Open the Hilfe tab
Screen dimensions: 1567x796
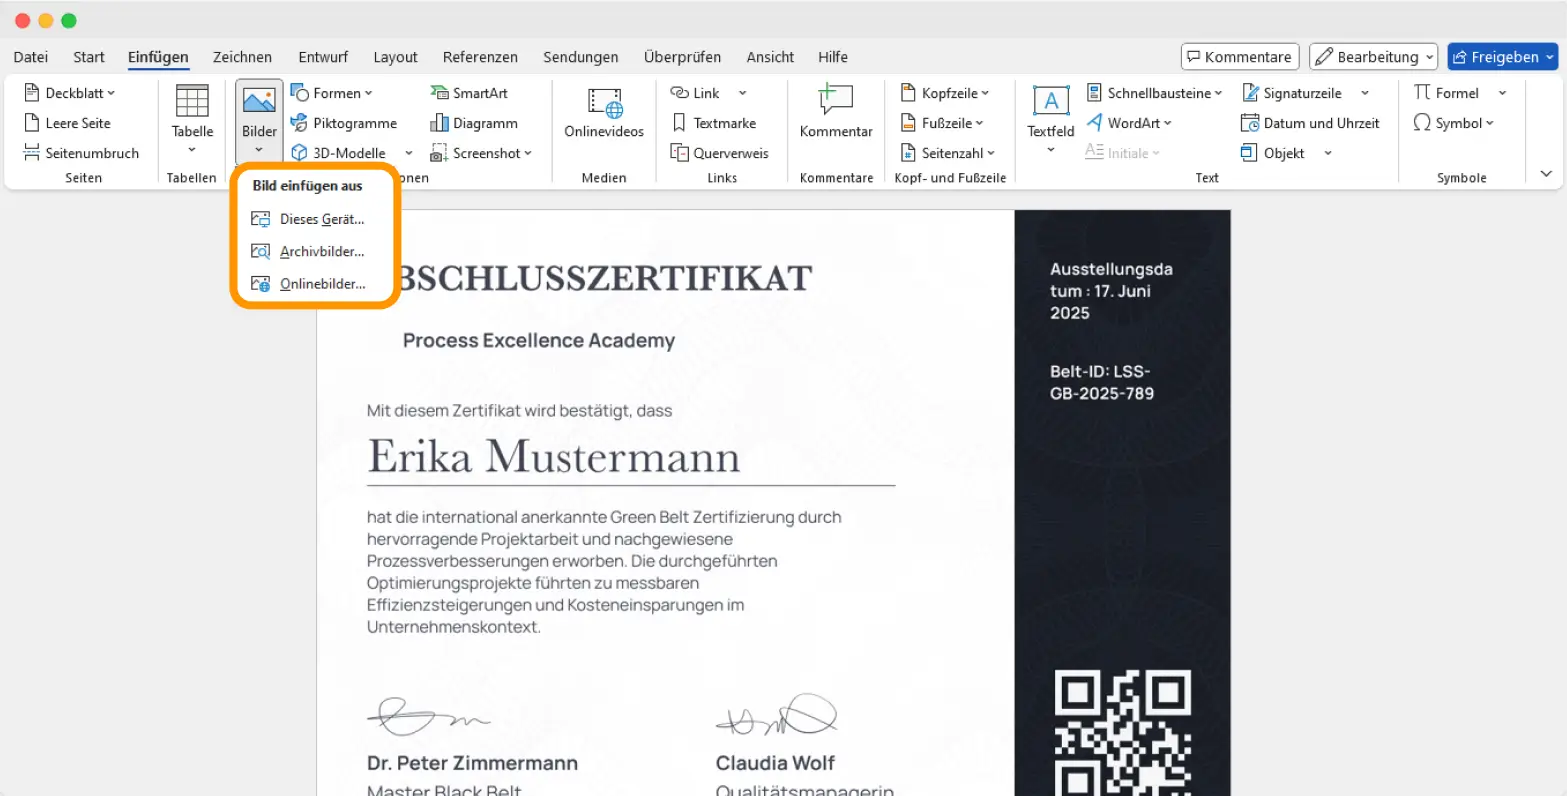pyautogui.click(x=833, y=57)
